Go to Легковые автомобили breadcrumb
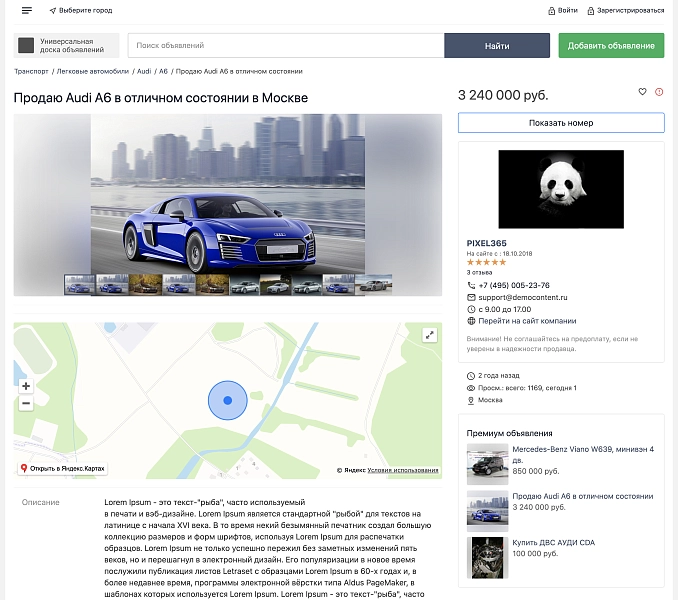 93,71
